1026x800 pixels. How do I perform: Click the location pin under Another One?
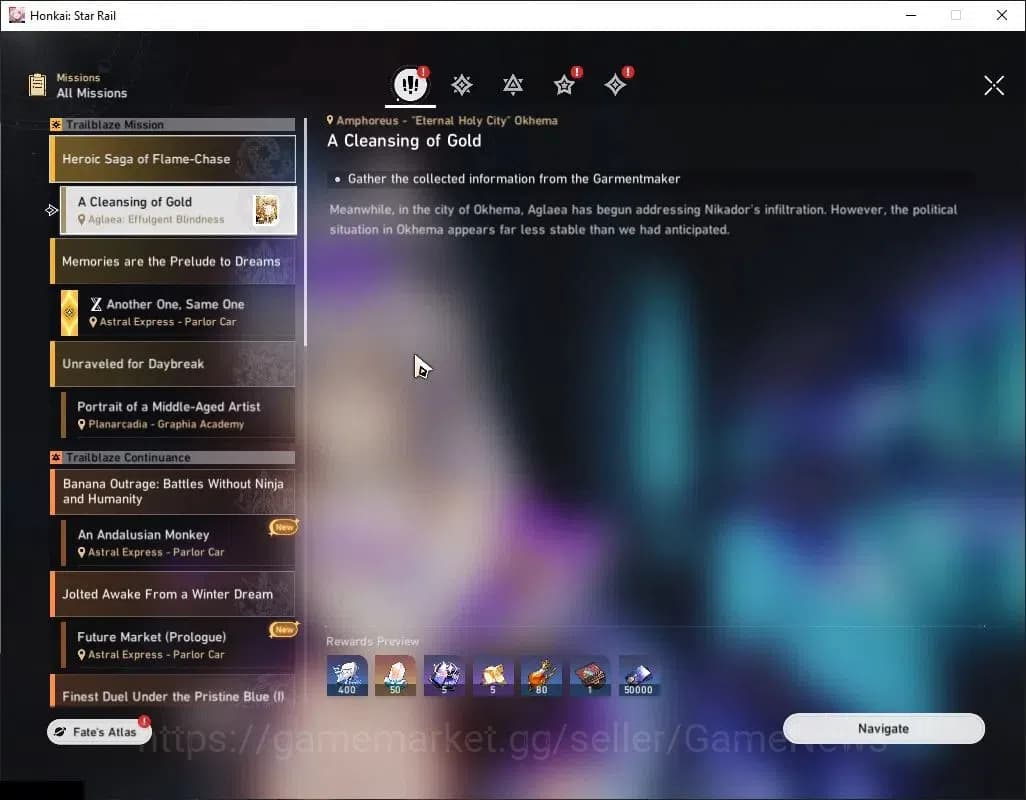click(93, 322)
